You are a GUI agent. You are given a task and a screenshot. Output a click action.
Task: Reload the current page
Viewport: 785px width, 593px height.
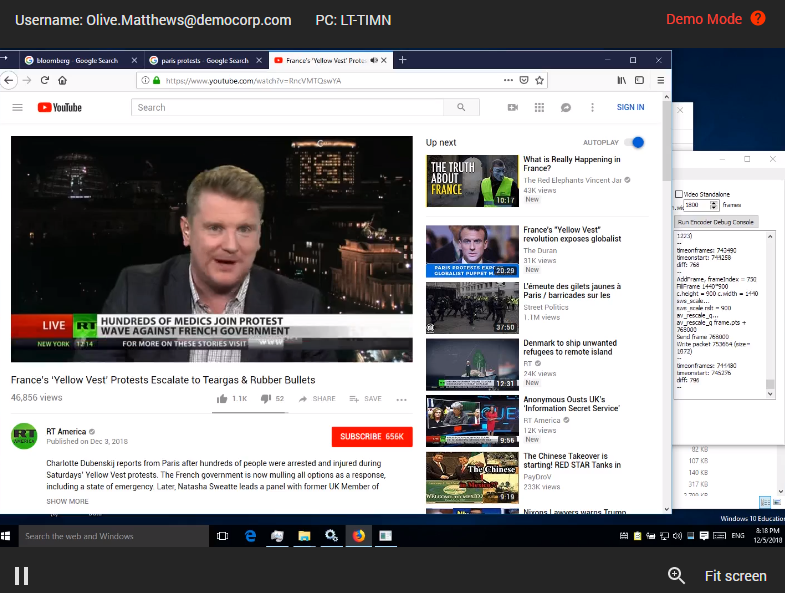[x=45, y=80]
